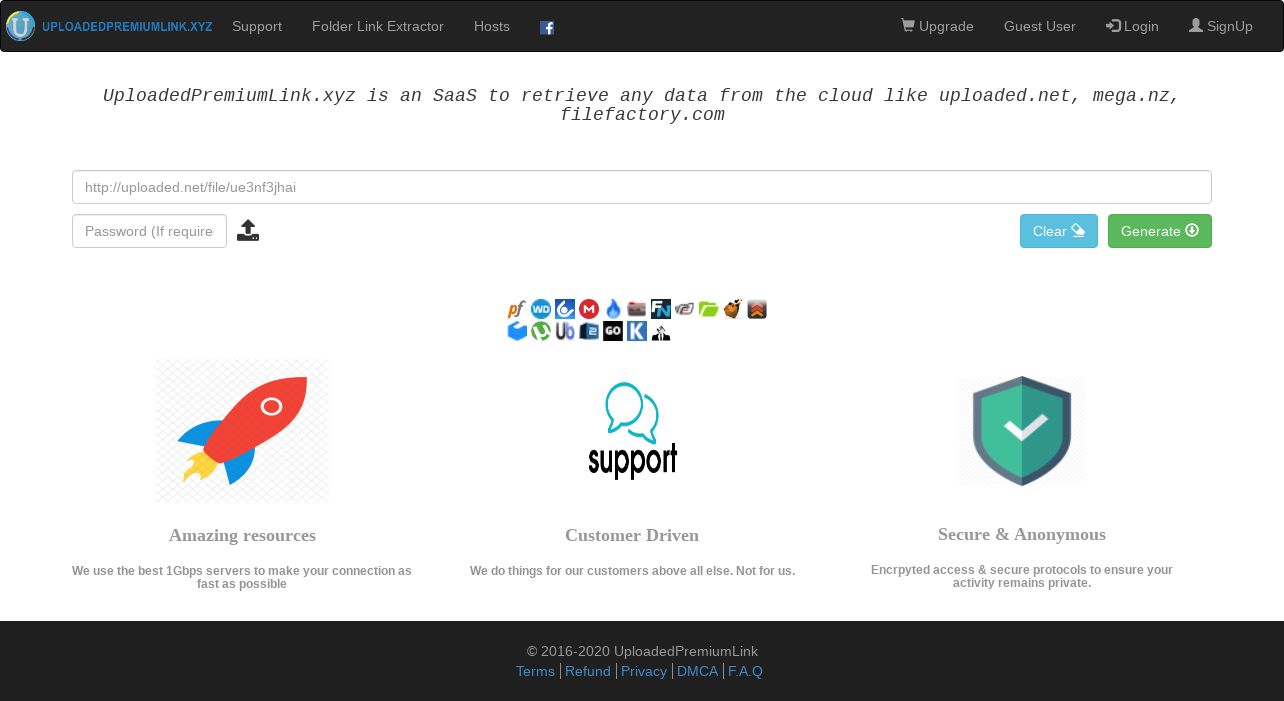
Task: Click the '© 2016-2020 UploadedPremiumLink' footer text
Action: [x=642, y=651]
